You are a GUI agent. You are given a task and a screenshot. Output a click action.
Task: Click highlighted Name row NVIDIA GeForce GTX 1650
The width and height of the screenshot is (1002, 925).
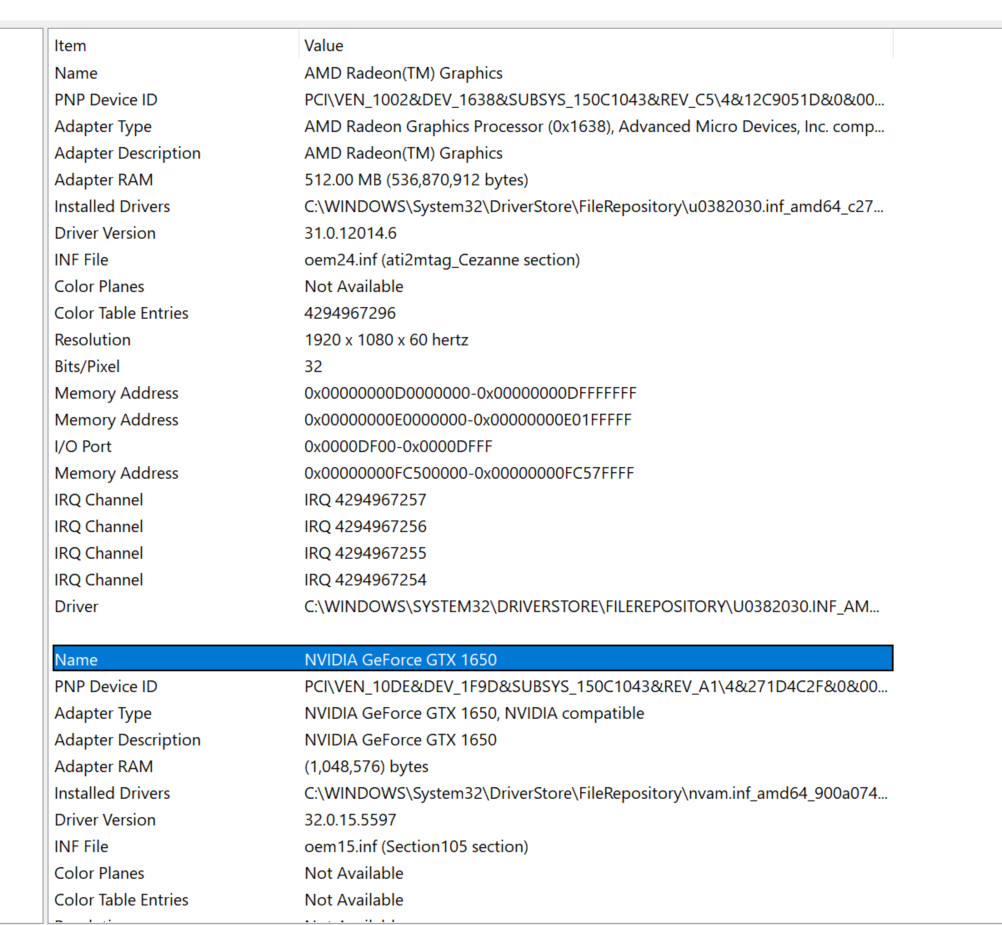473,659
